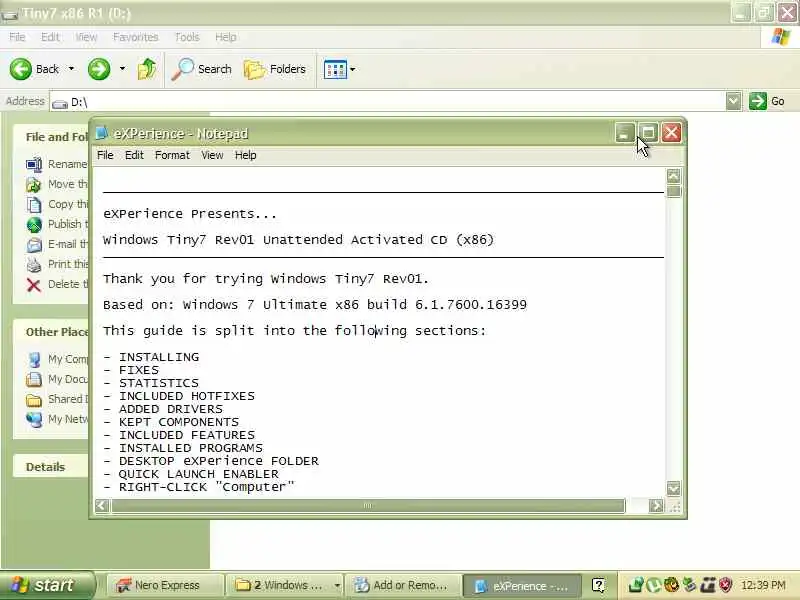Click the E-mail this file icon
This screenshot has height=600, width=800.
34,244
